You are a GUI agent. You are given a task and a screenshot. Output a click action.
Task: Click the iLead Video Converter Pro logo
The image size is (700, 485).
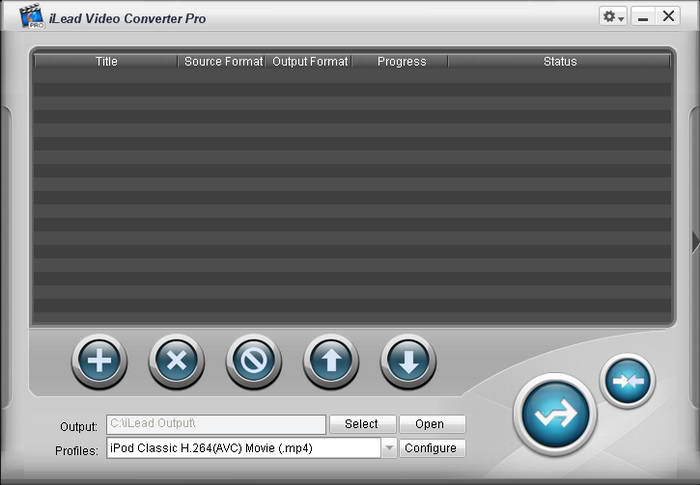[x=32, y=17]
